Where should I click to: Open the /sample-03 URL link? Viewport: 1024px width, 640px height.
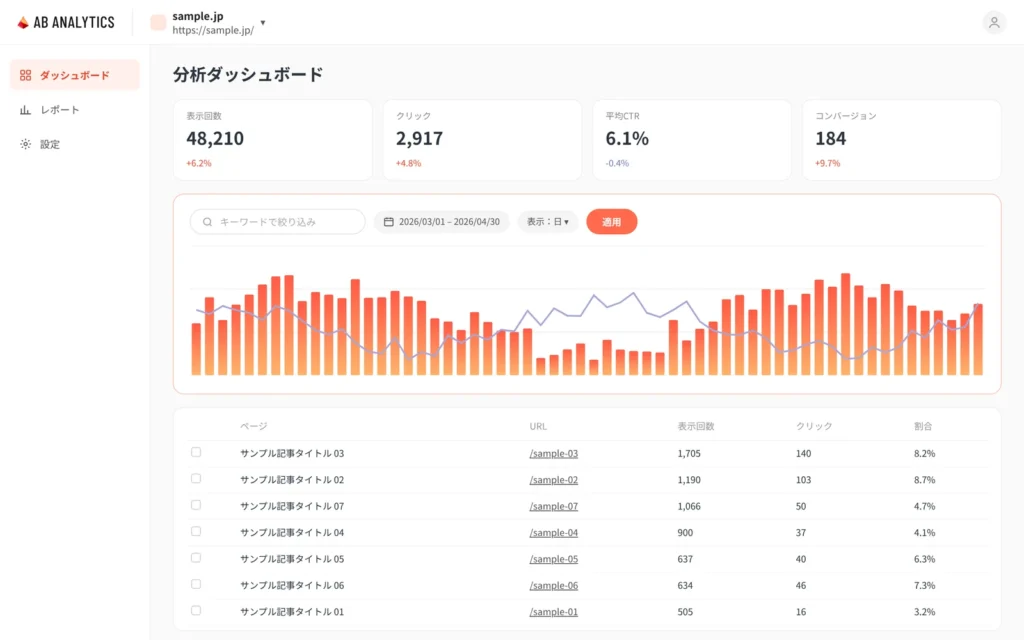coord(554,453)
